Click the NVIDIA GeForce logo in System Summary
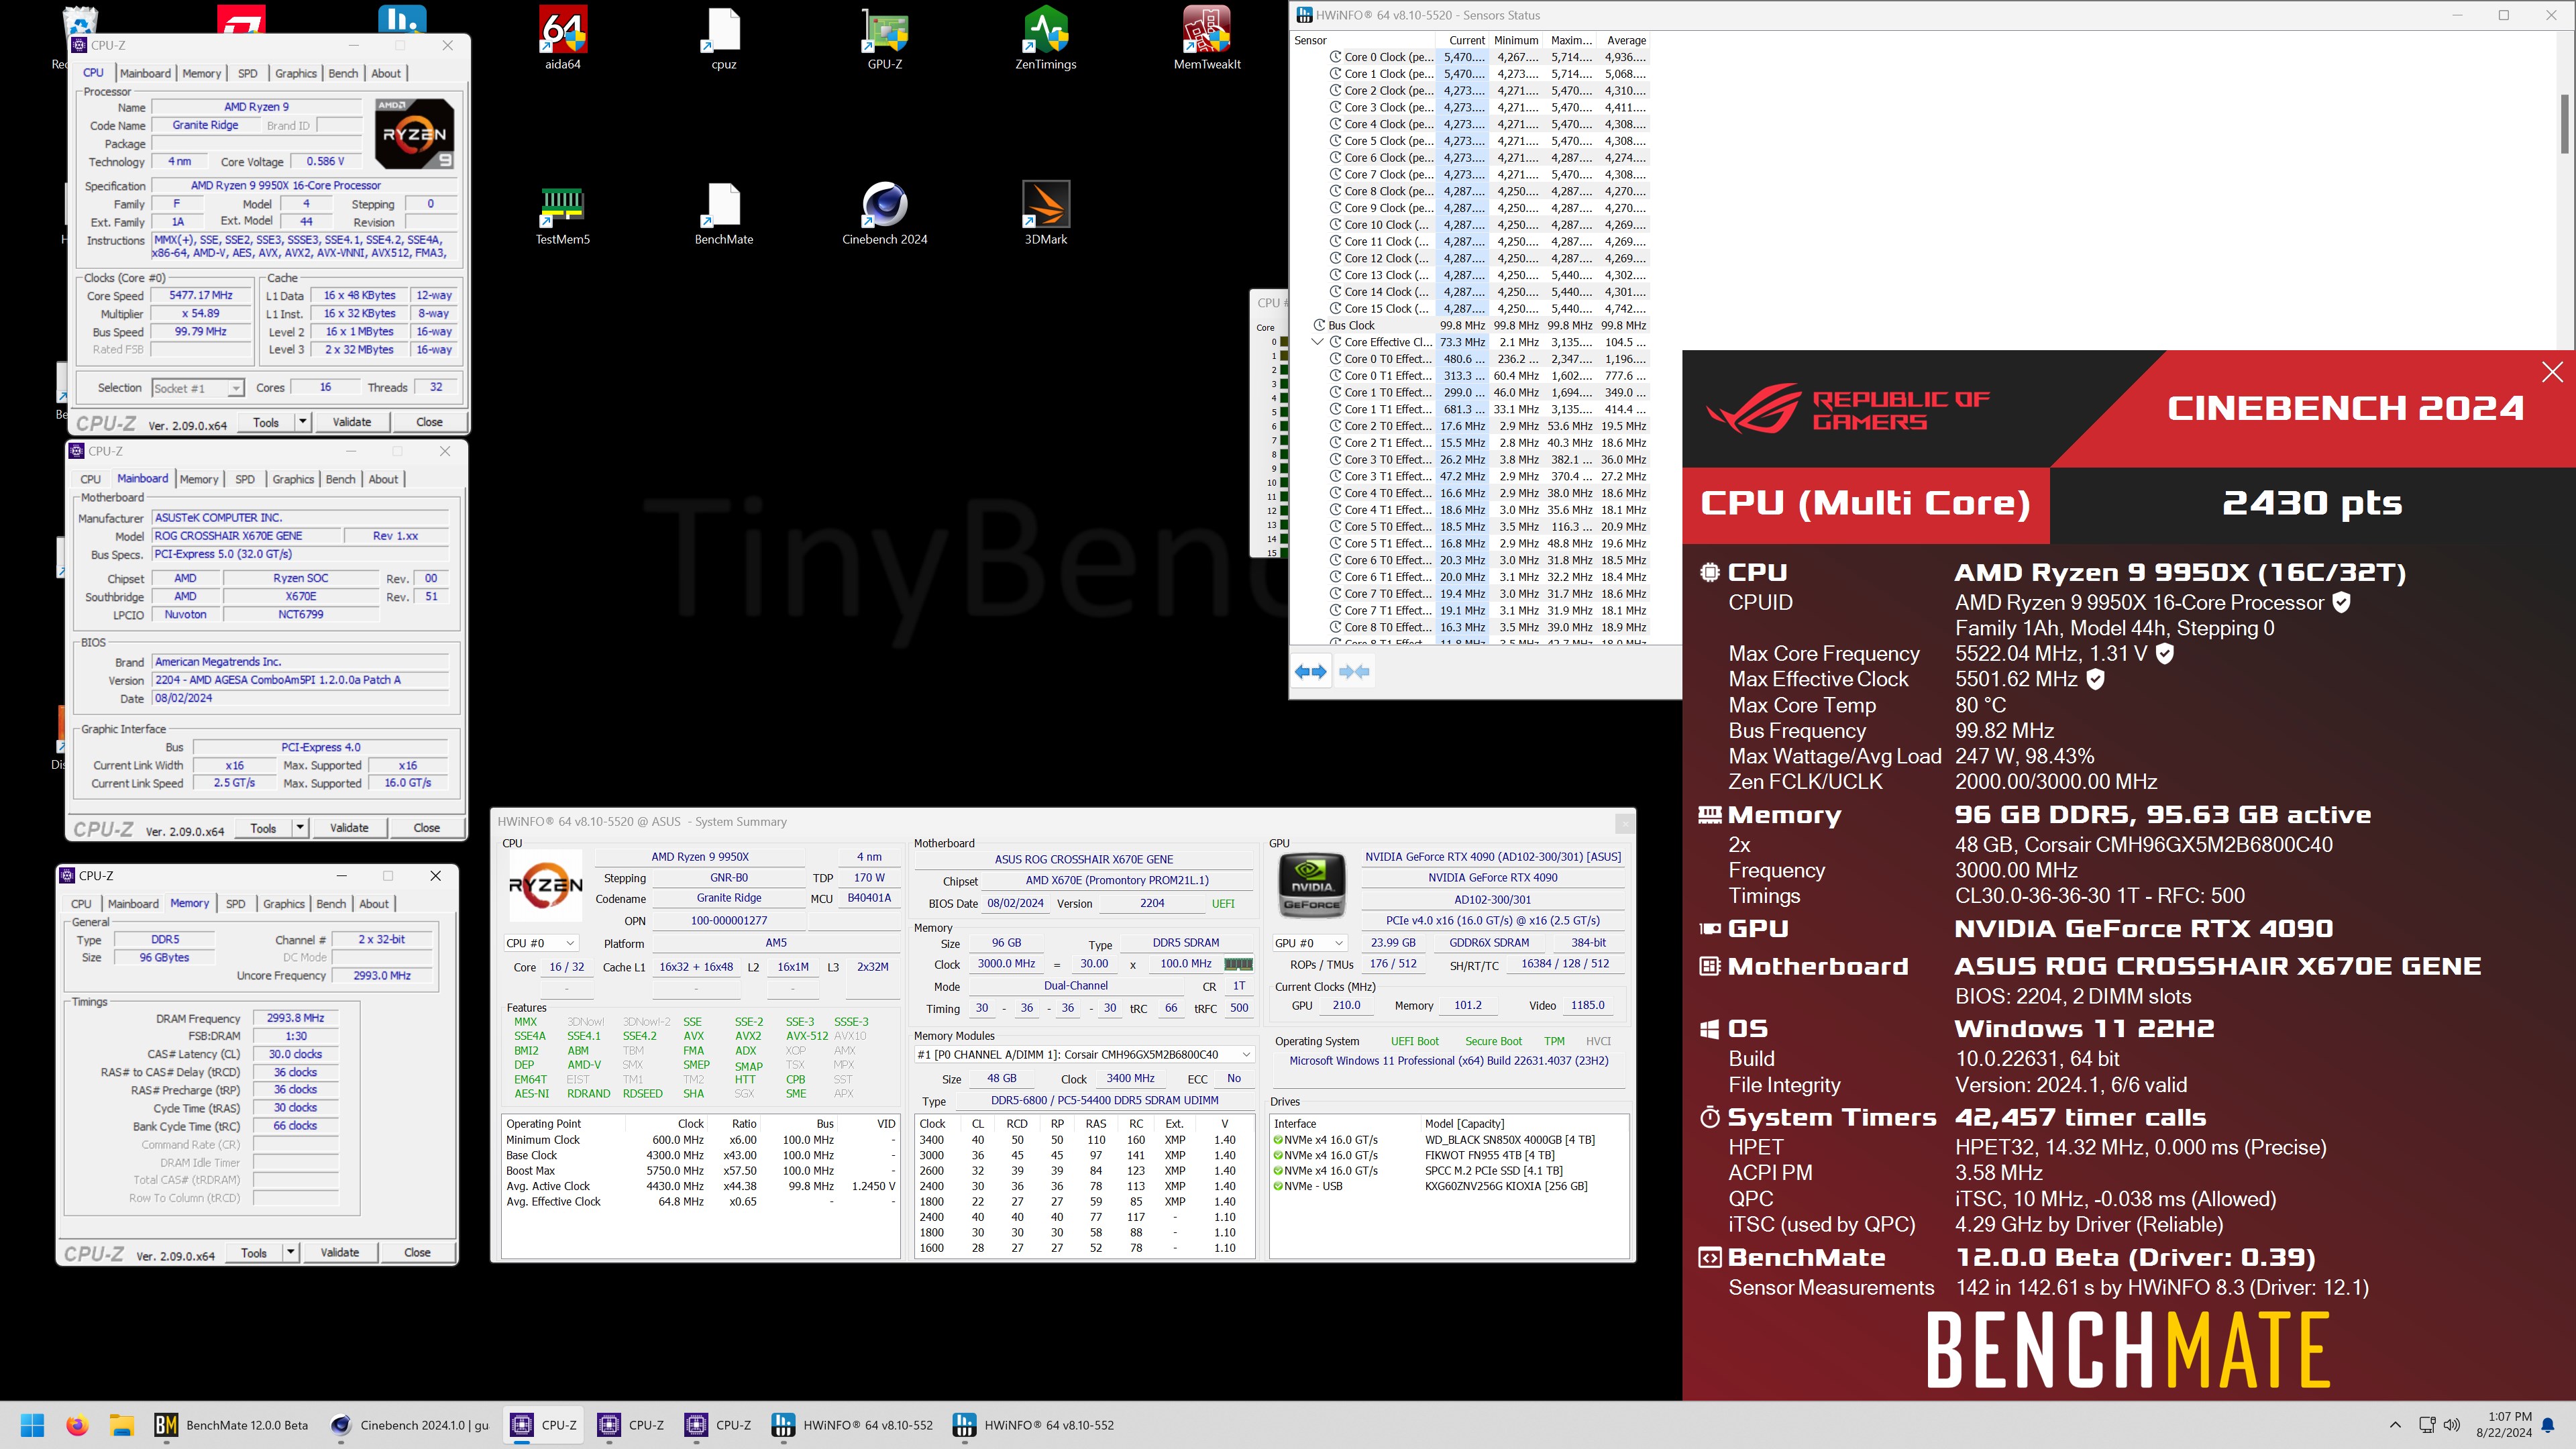The image size is (2576, 1449). (1311, 885)
